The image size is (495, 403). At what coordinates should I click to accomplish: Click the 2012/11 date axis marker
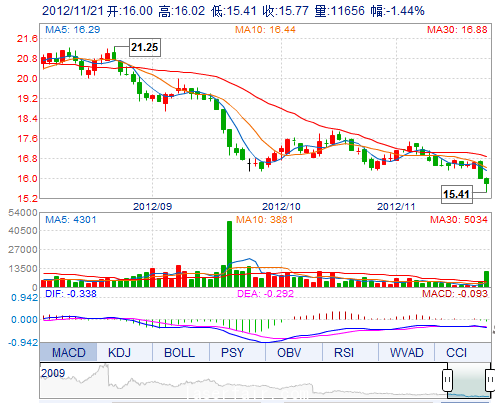point(396,206)
